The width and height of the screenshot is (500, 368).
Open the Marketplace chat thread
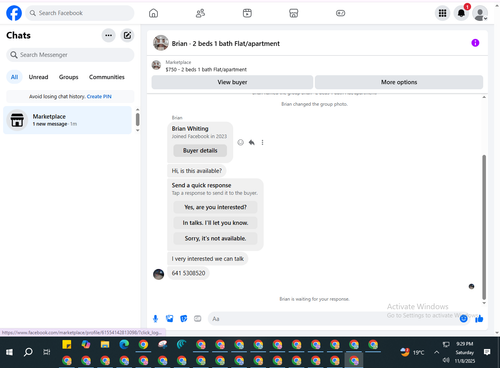[x=67, y=120]
